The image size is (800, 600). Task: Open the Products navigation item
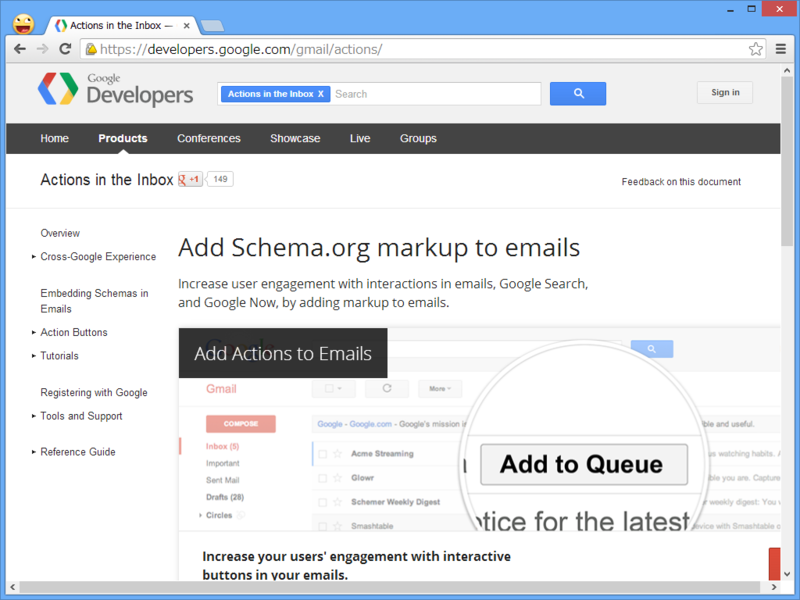(x=123, y=138)
